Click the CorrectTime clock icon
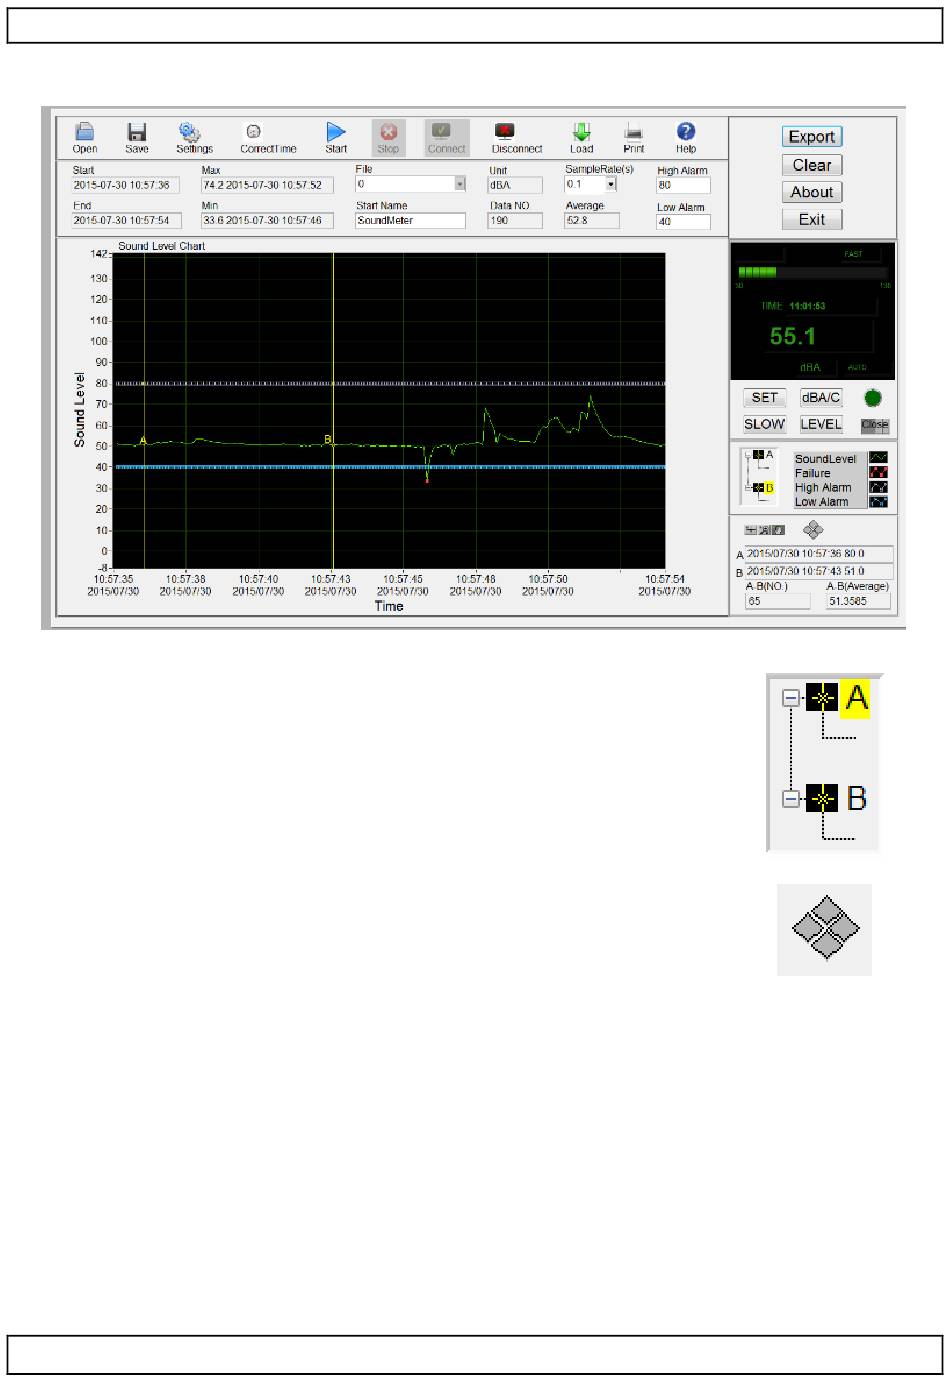950x1382 pixels. pyautogui.click(x=254, y=132)
